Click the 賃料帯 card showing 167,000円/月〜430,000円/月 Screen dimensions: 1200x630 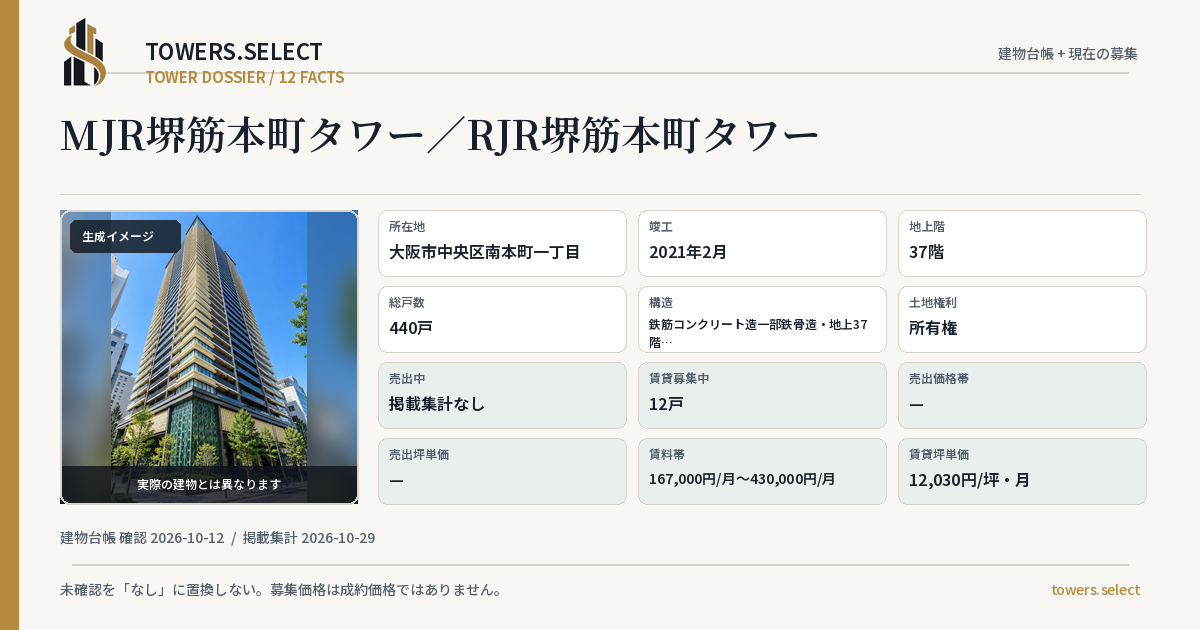click(x=762, y=471)
